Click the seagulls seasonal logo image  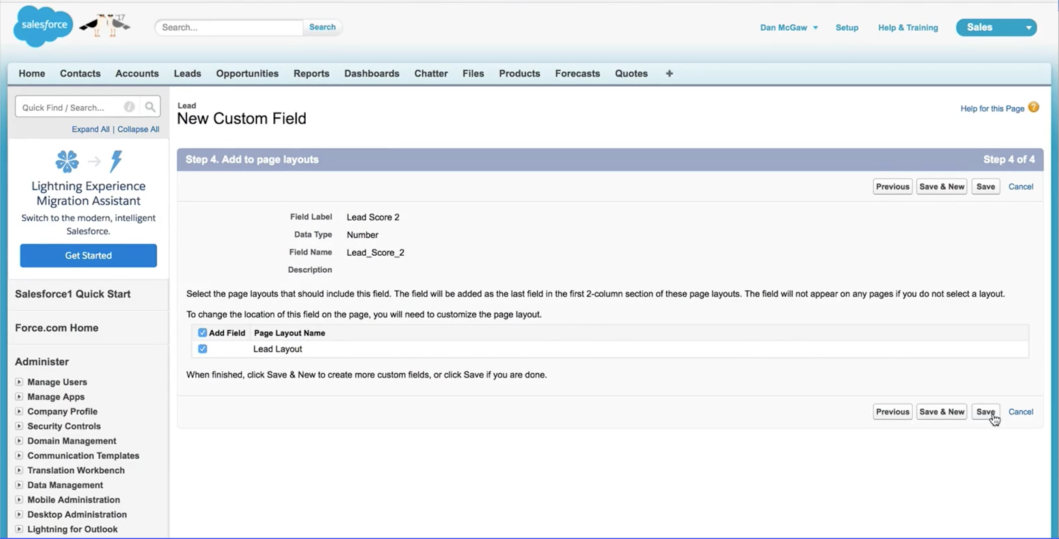pyautogui.click(x=105, y=25)
